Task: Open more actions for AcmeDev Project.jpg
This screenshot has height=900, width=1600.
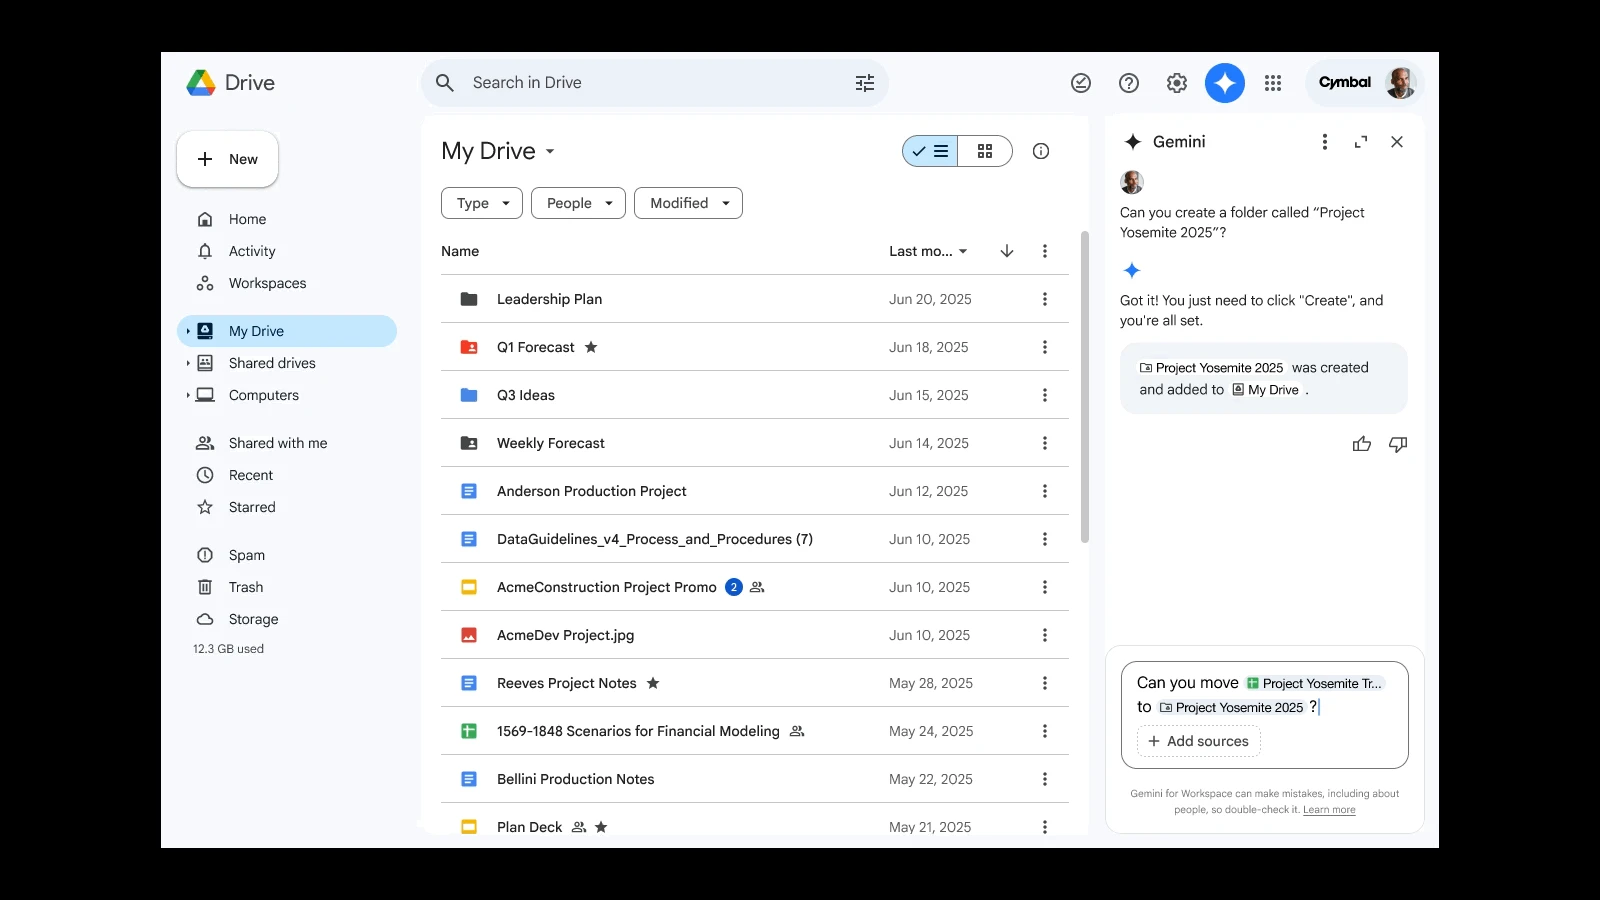Action: [1045, 635]
